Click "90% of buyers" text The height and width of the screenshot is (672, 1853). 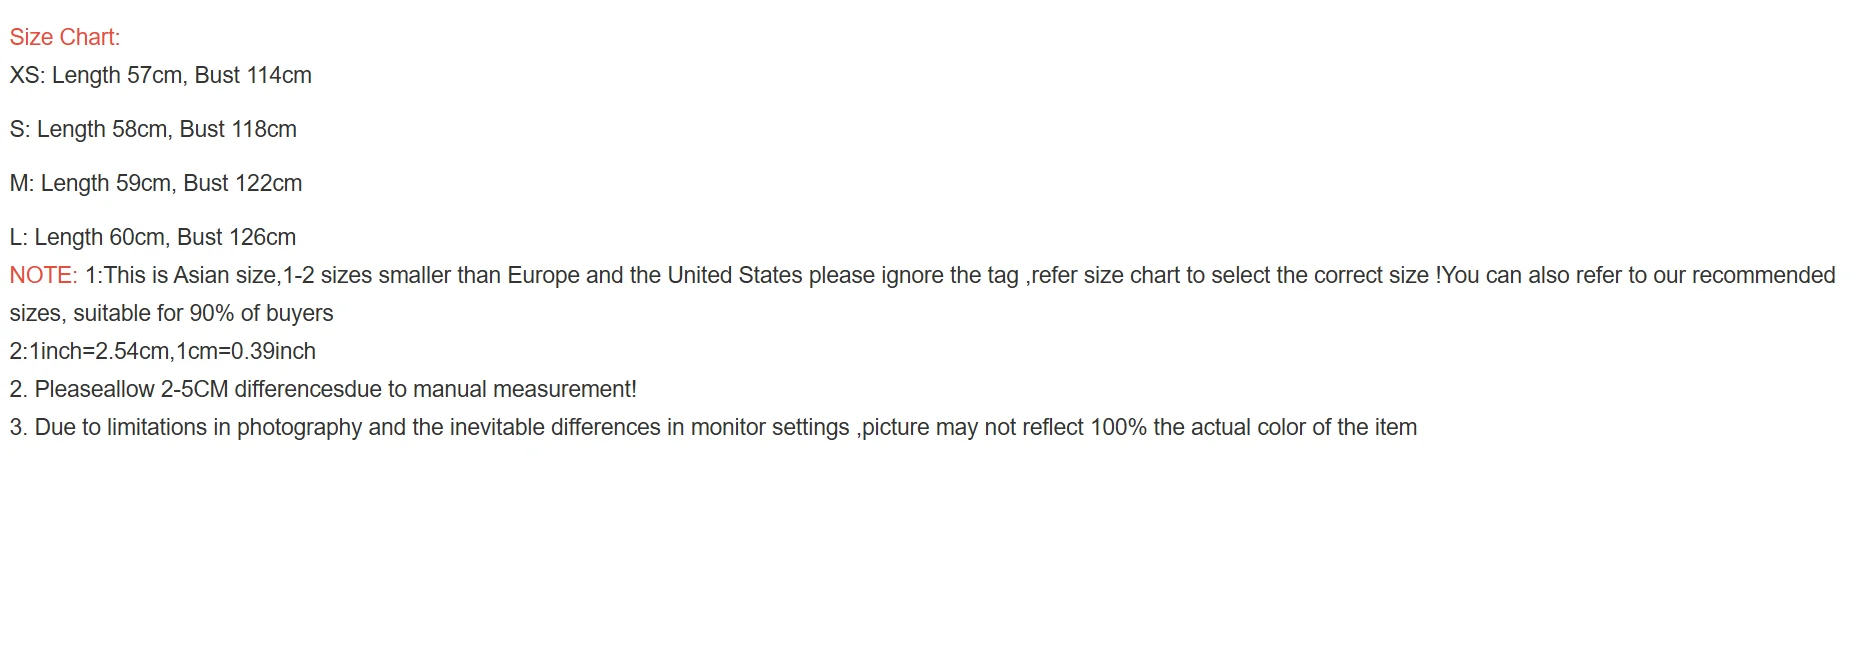pos(261,313)
